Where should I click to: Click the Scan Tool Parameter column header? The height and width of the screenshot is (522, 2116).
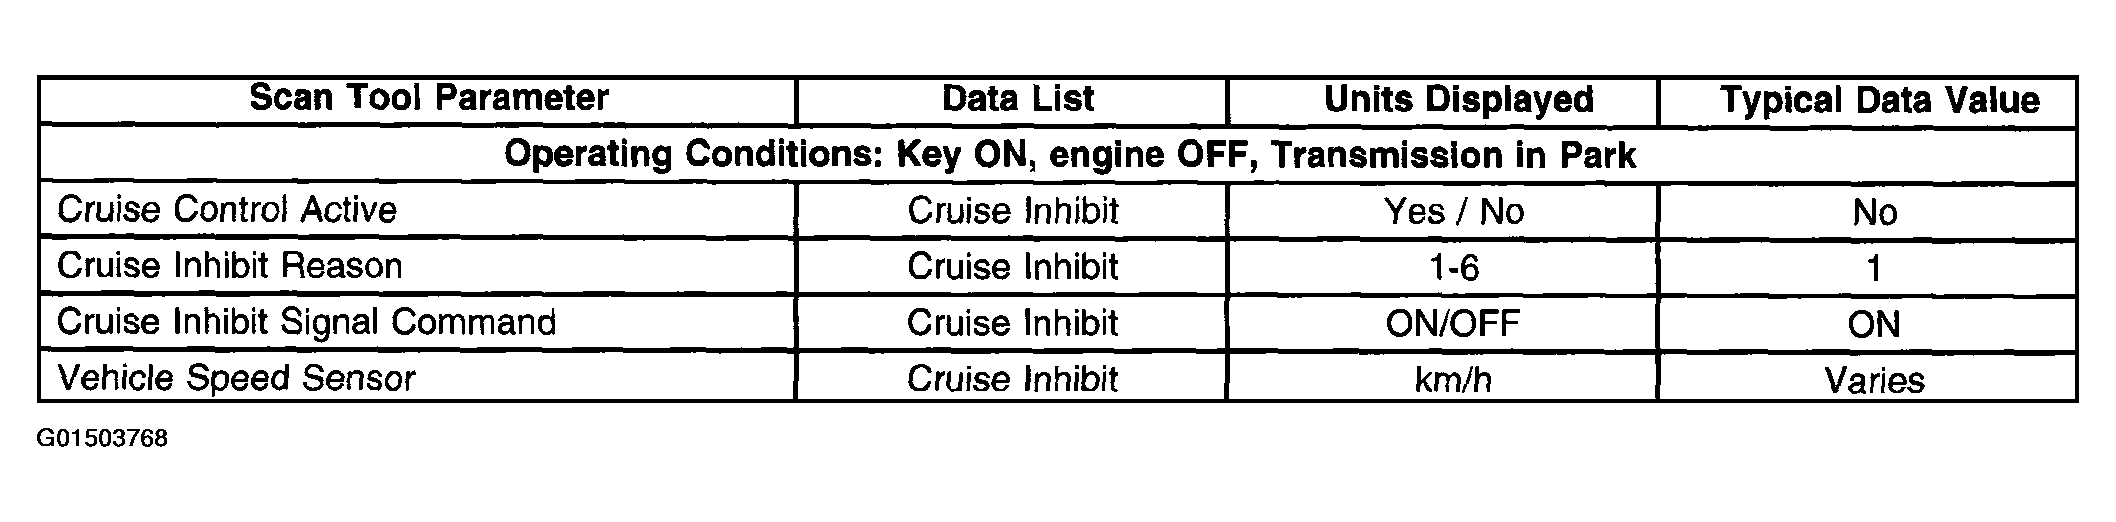point(428,98)
